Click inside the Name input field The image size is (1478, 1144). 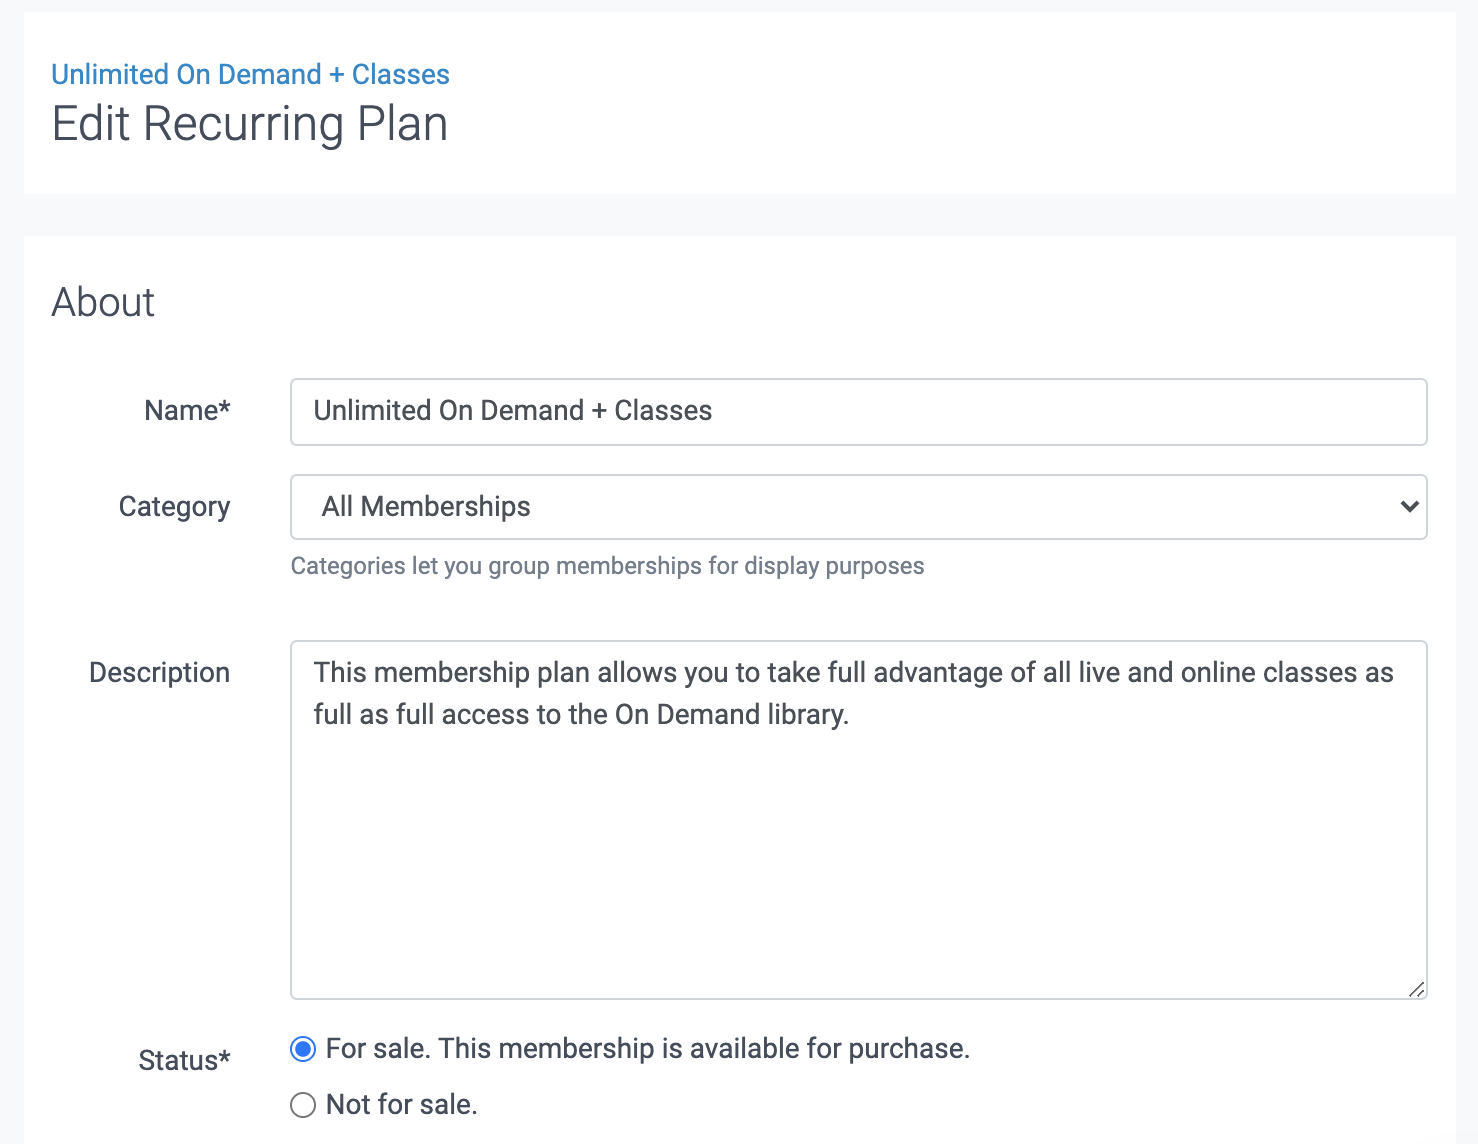click(858, 412)
